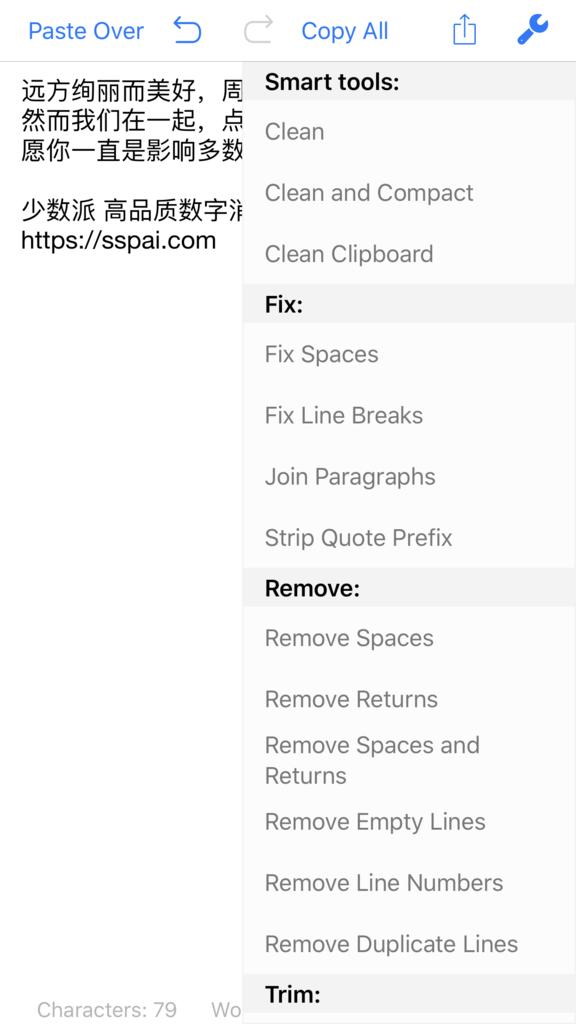576x1024 pixels.
Task: Select Fix Line Breaks
Action: tap(409, 415)
